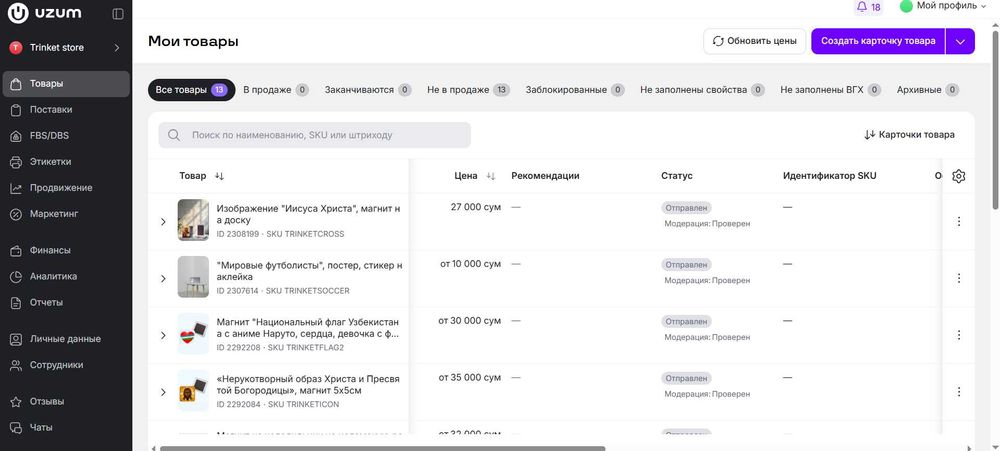
Task: Open actions menu for Иисуса Христа magnet row
Action: (959, 221)
